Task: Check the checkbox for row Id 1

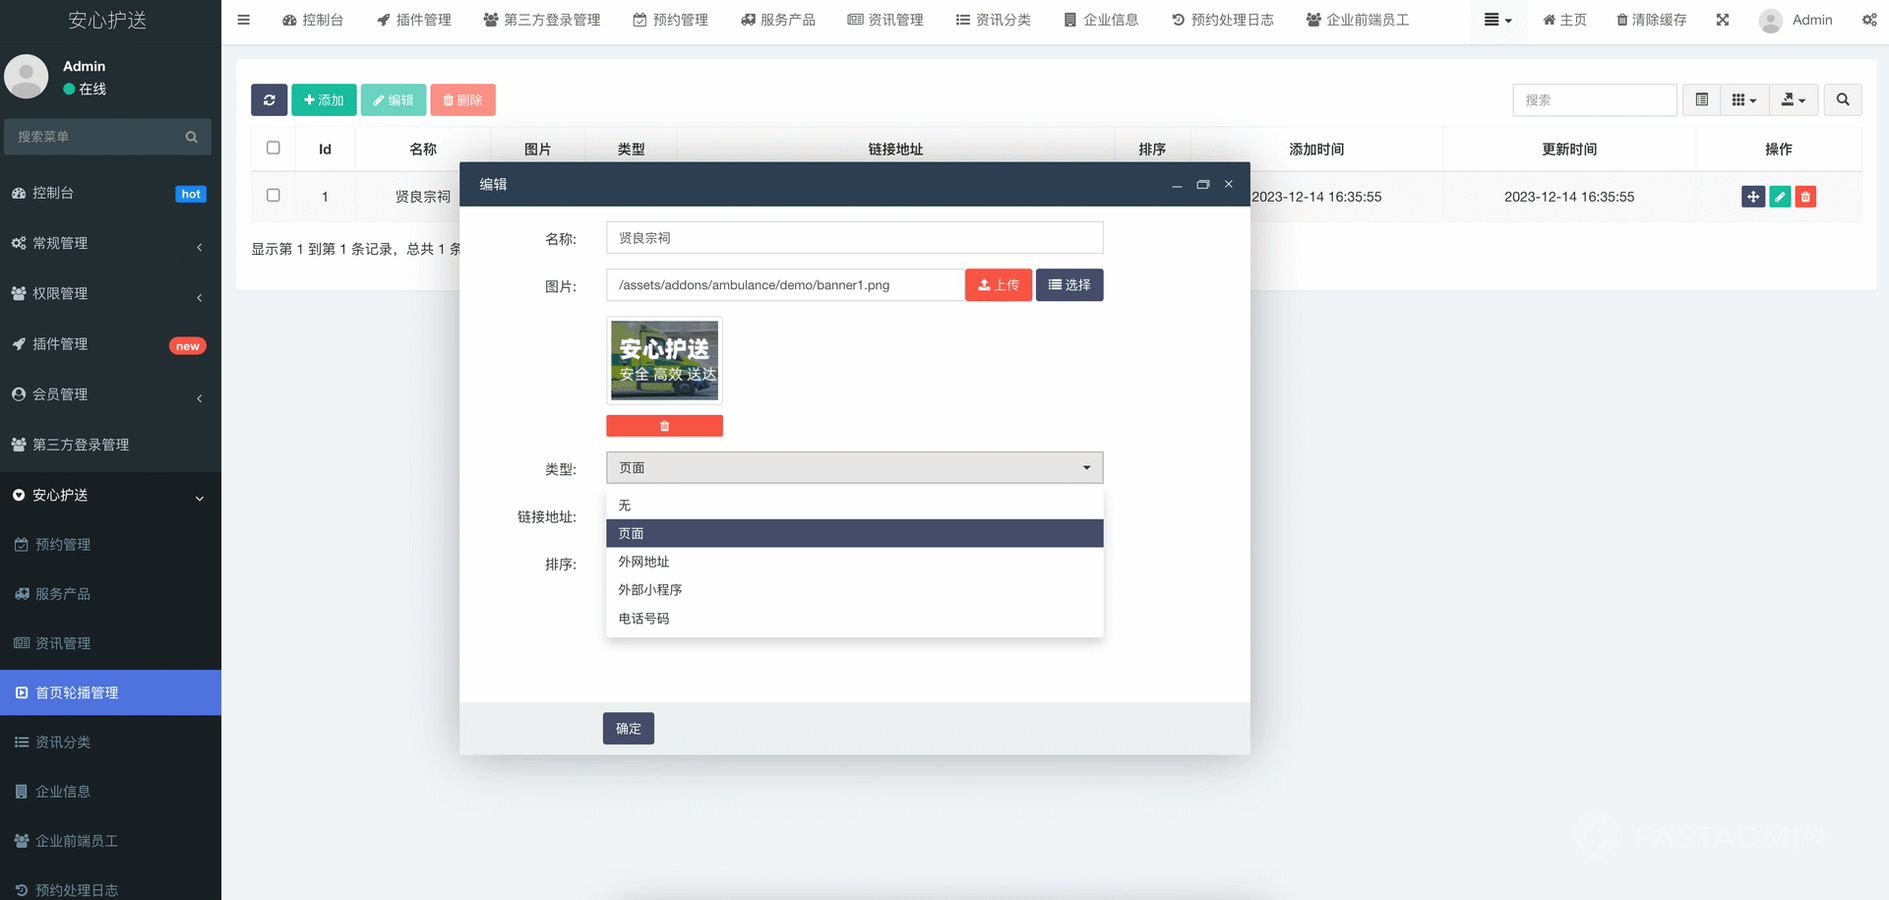Action: click(273, 196)
